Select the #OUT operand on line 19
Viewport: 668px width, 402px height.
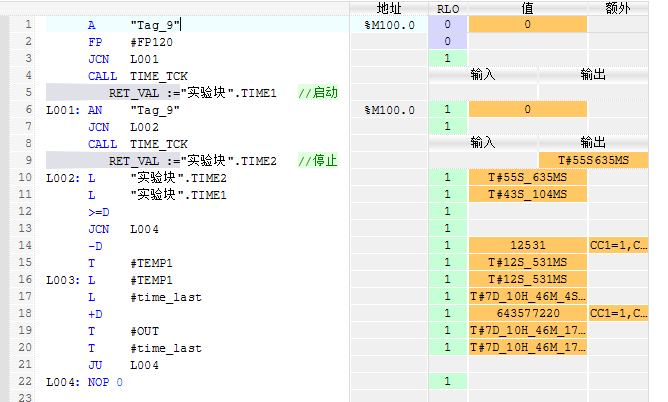pyautogui.click(x=144, y=330)
